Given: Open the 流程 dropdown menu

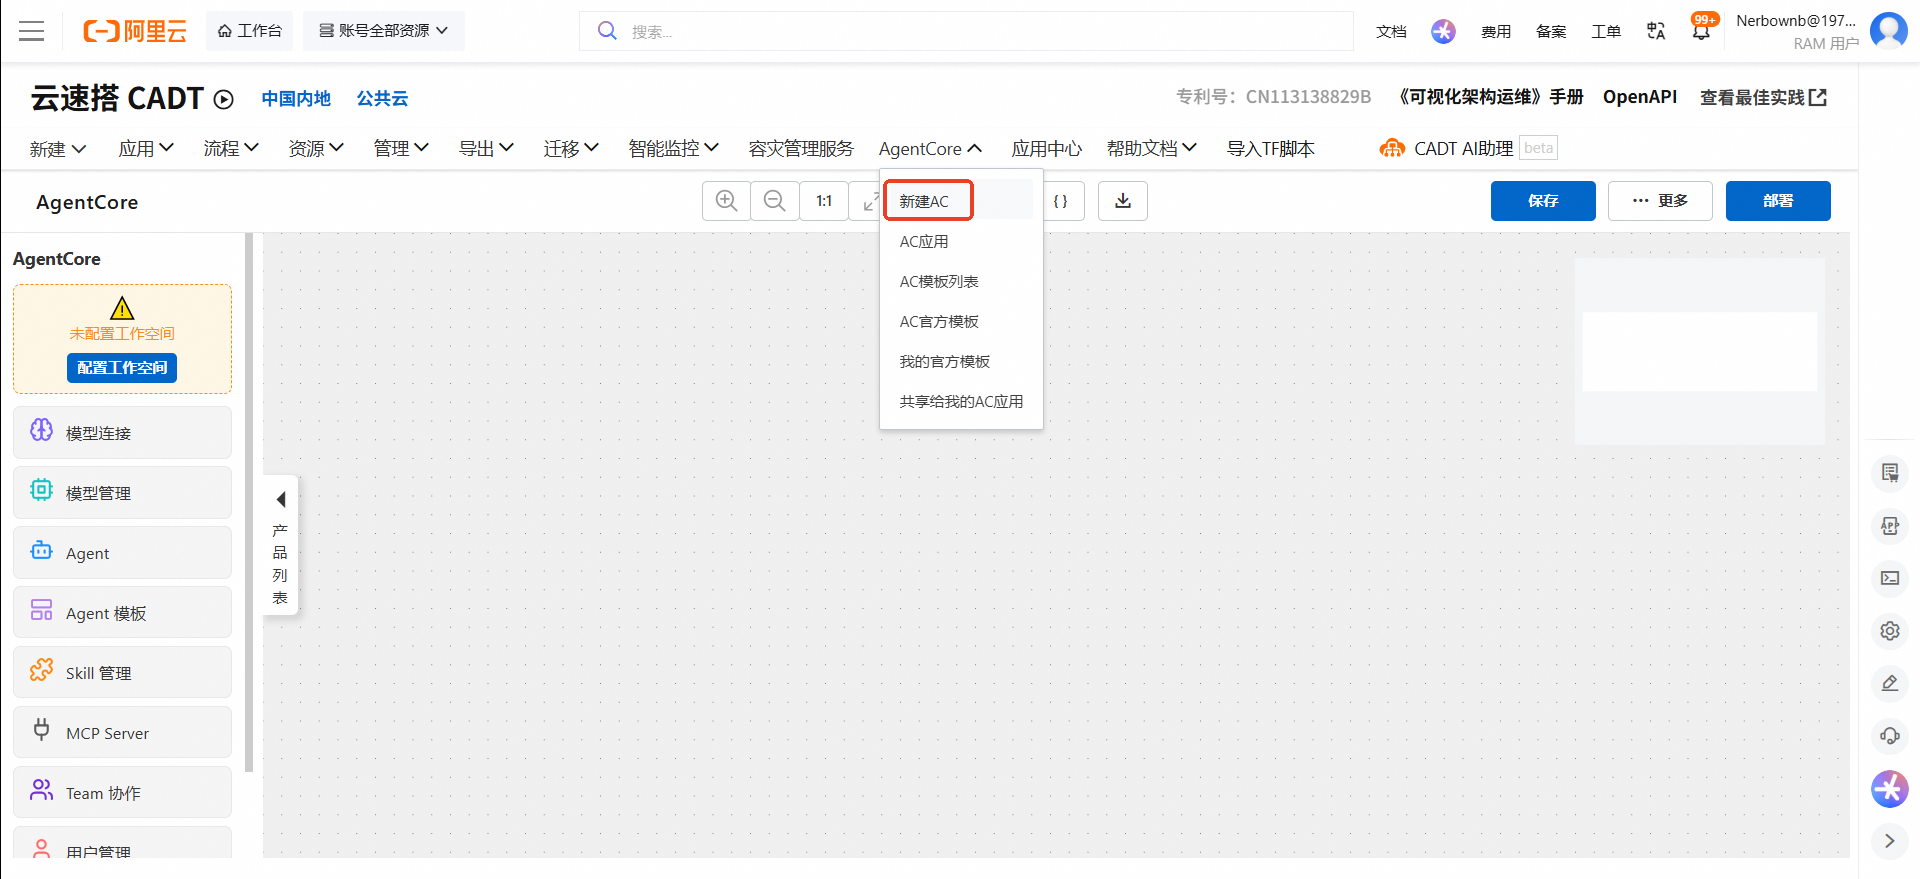Looking at the screenshot, I should pos(231,149).
